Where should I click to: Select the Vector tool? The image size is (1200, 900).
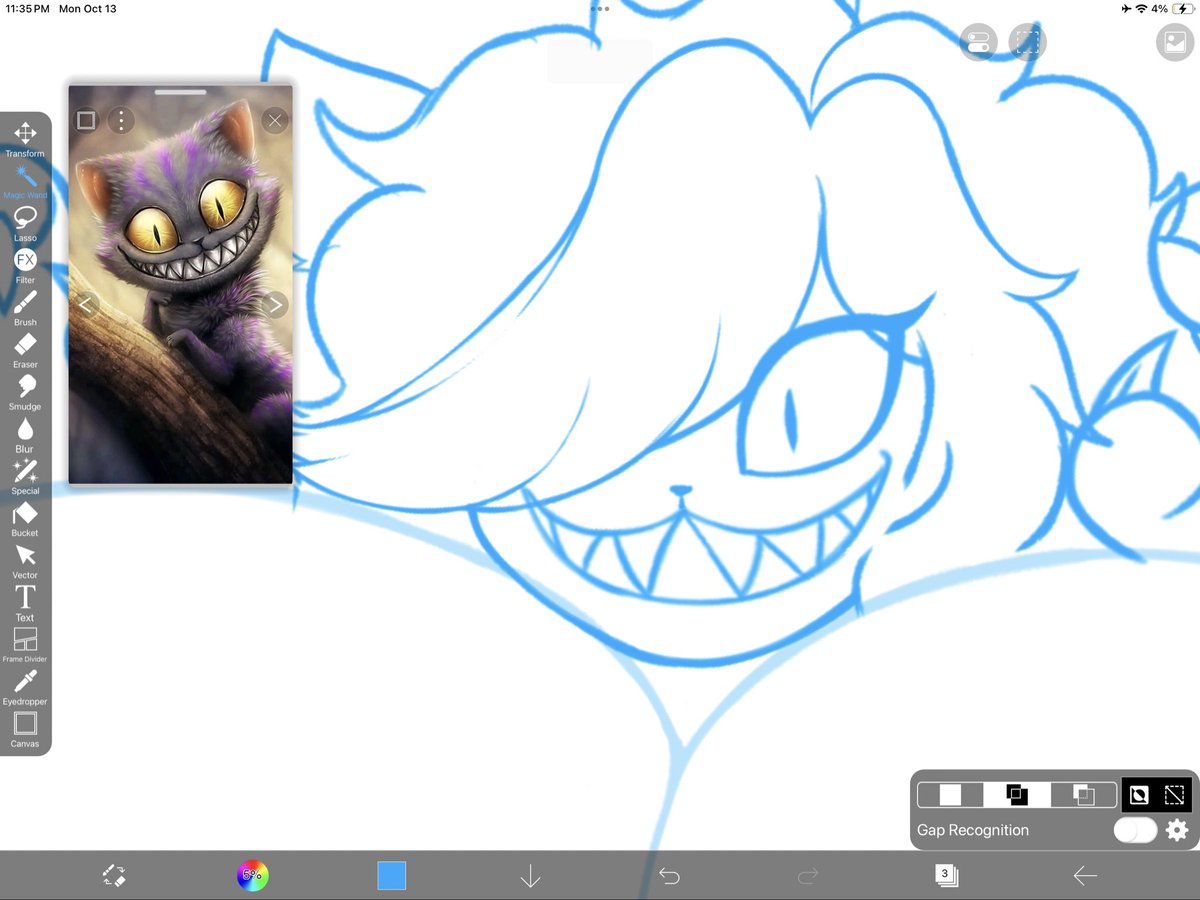25,561
